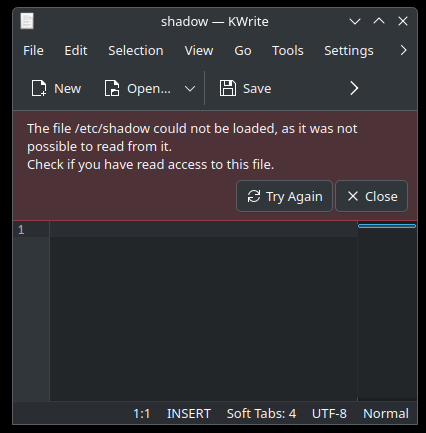Click into the empty editor text area
This screenshot has width=426, height=433.
pos(204,311)
